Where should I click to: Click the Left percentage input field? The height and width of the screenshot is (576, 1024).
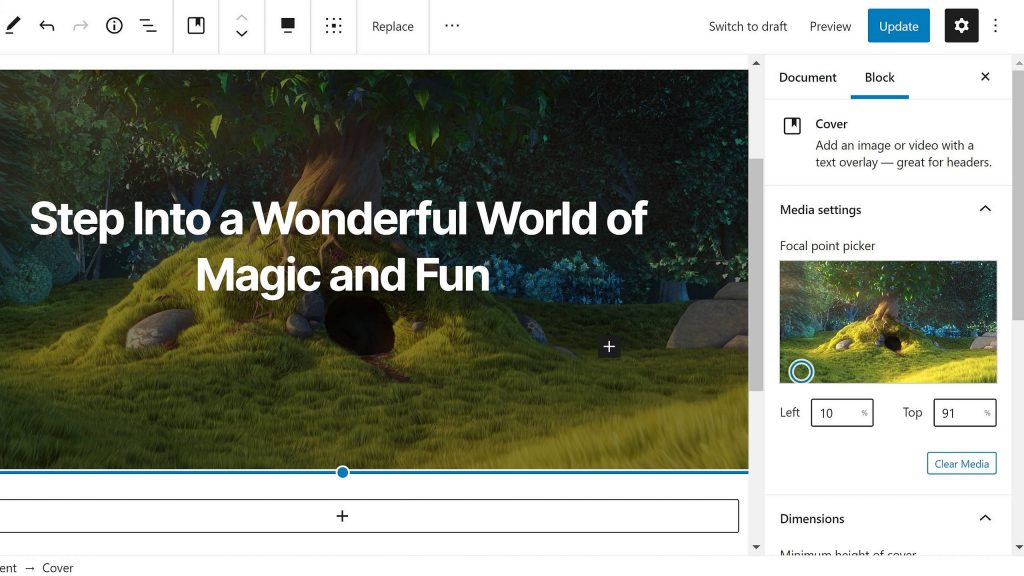click(835, 413)
